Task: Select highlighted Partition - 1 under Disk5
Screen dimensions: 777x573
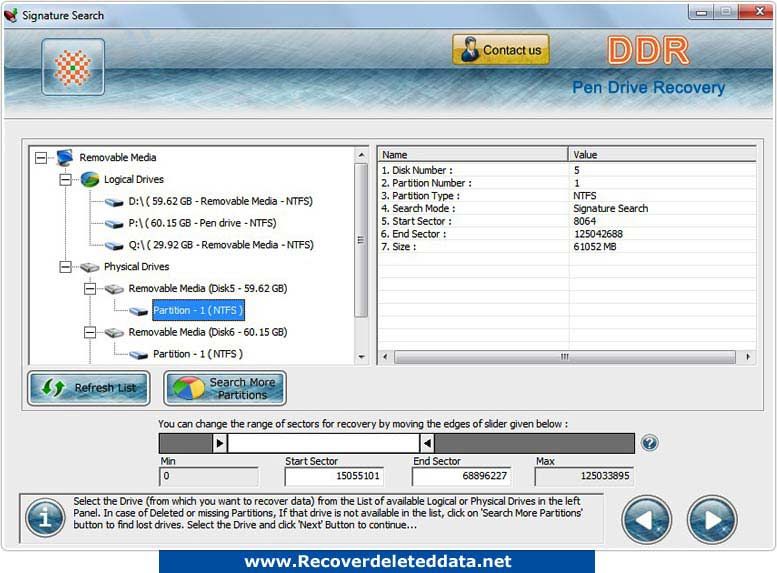Action: [x=198, y=310]
